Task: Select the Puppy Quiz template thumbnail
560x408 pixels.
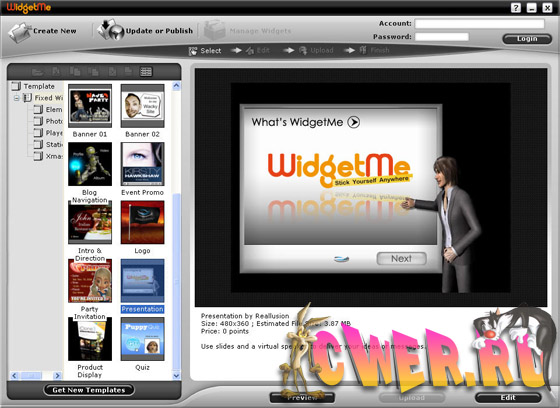Action: coord(142,339)
